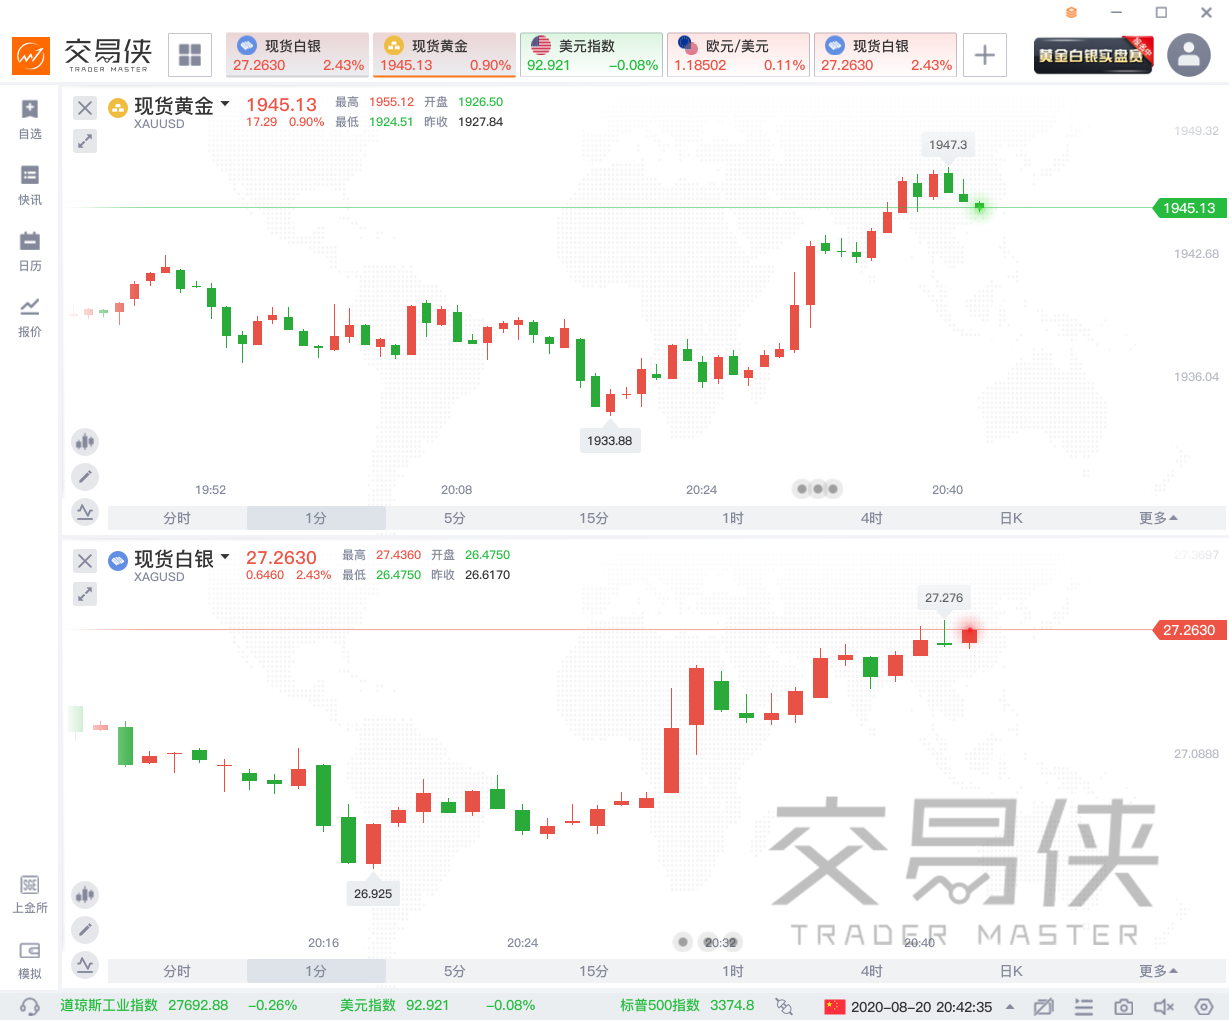Image resolution: width=1229 pixels, height=1020 pixels.
Task: Click the gold chart scroll dots control
Action: click(817, 489)
